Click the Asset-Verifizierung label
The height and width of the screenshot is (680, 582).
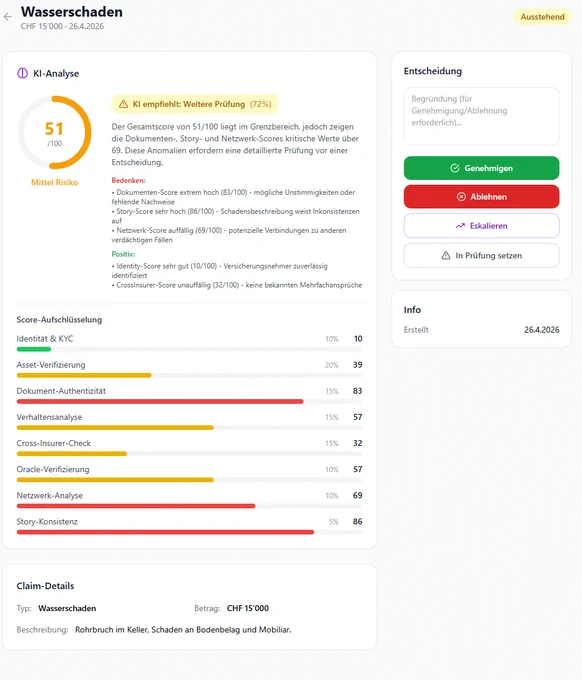click(x=51, y=365)
